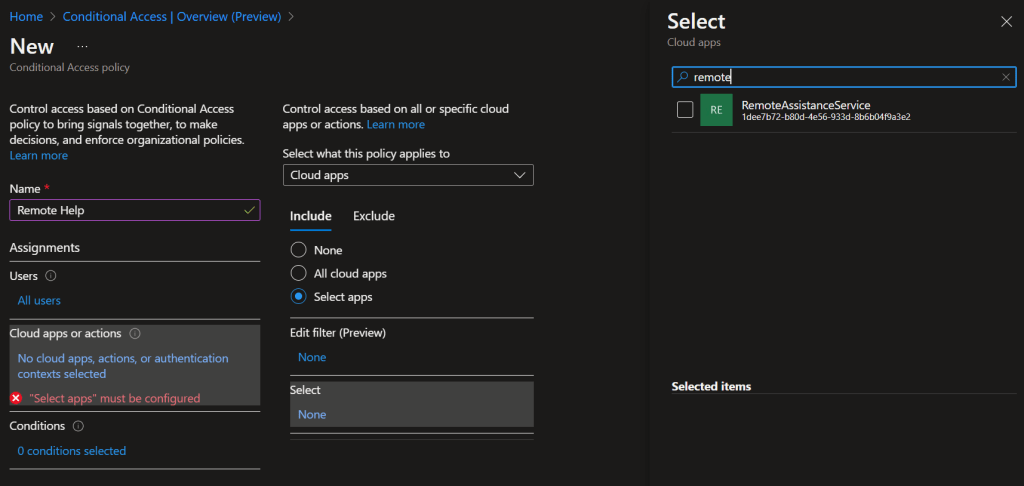Open the Cloud apps dropdown

(408, 175)
